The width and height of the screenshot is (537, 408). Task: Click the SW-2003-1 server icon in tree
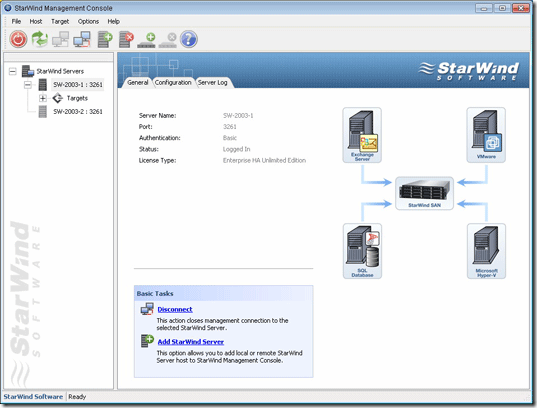43,85
